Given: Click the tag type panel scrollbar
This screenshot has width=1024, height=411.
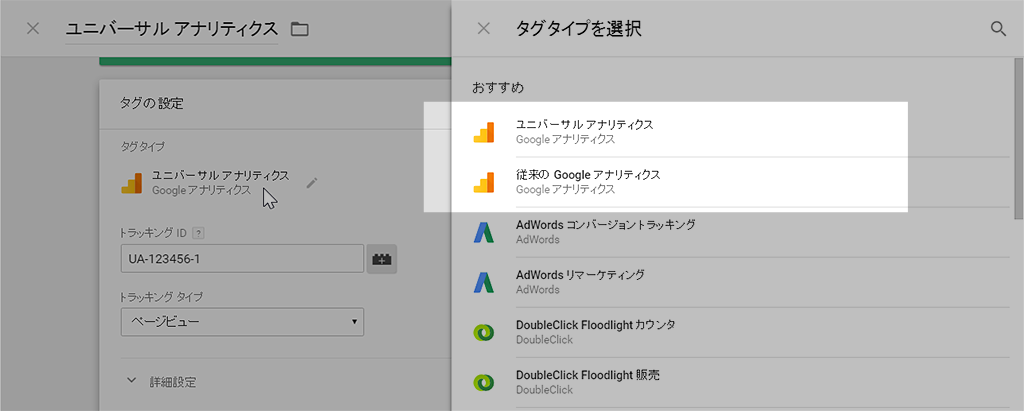Looking at the screenshot, I should point(1018,138).
